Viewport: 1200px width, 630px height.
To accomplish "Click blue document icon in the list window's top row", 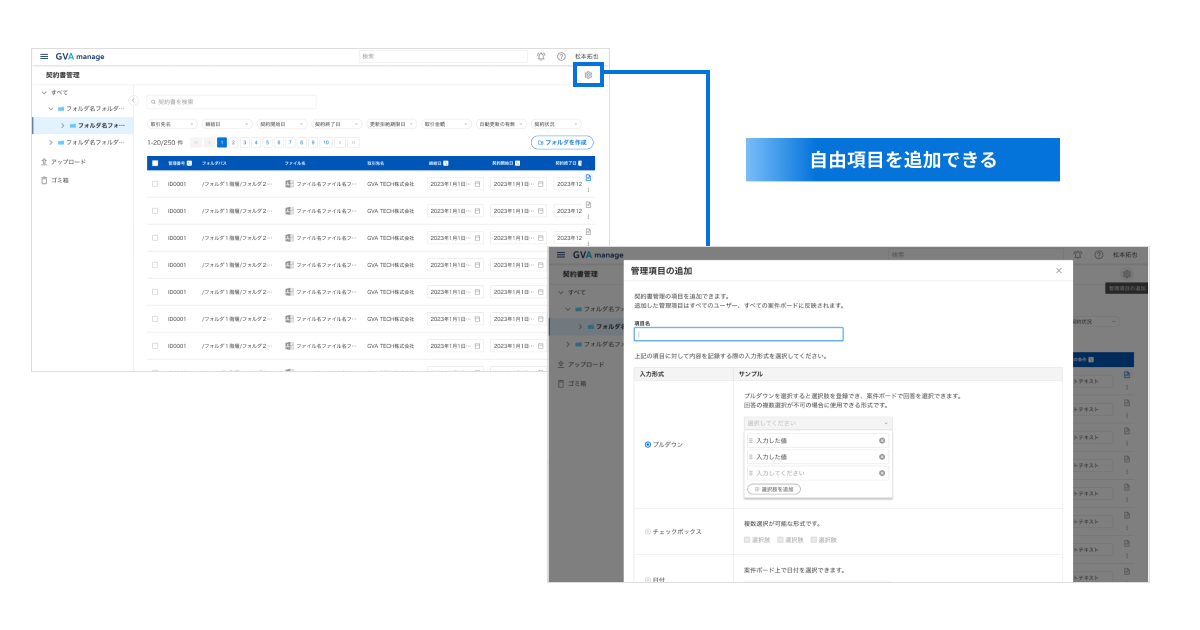I will point(588,177).
